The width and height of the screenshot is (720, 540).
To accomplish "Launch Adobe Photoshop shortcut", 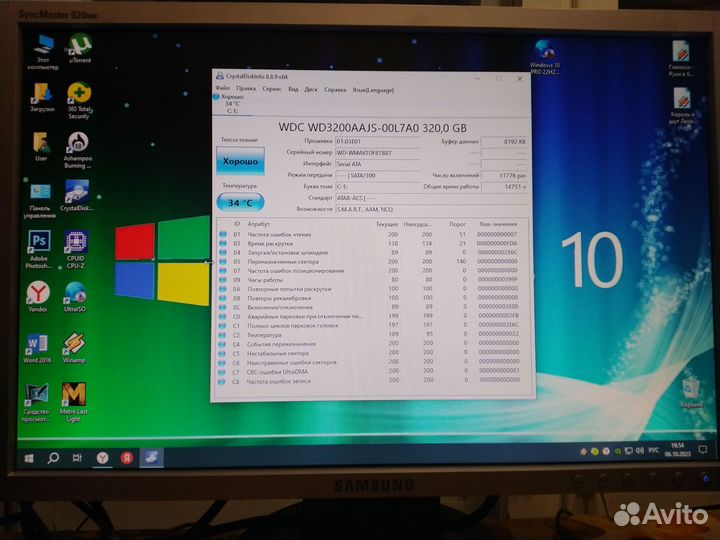I will click(x=39, y=250).
